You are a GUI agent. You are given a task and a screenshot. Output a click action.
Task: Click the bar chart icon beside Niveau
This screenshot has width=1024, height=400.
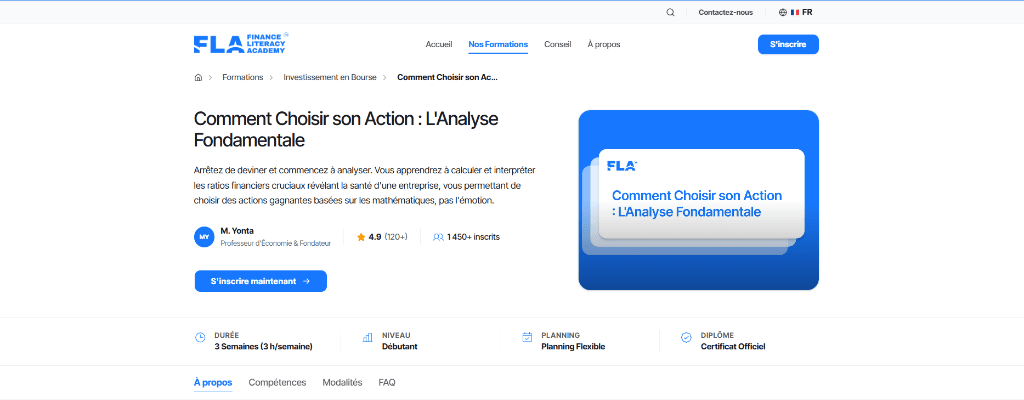367,338
